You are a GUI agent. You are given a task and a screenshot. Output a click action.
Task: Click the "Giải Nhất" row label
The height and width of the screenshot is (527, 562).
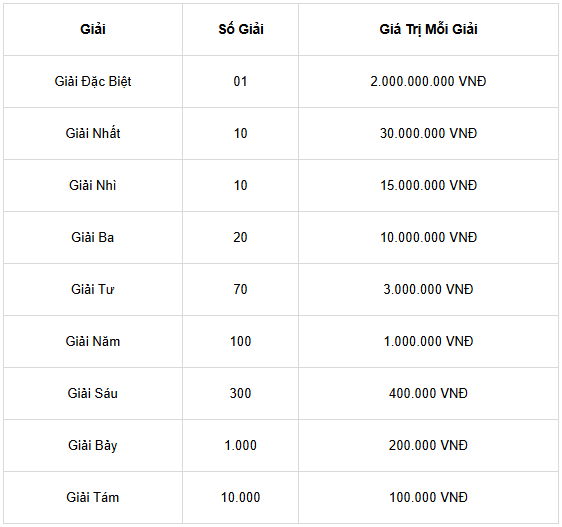coord(93,133)
